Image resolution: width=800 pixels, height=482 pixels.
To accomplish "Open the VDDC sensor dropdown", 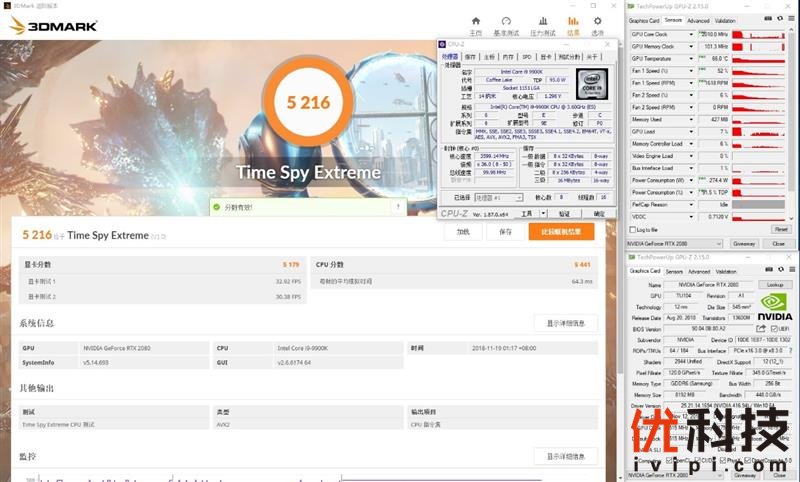I will coord(691,217).
